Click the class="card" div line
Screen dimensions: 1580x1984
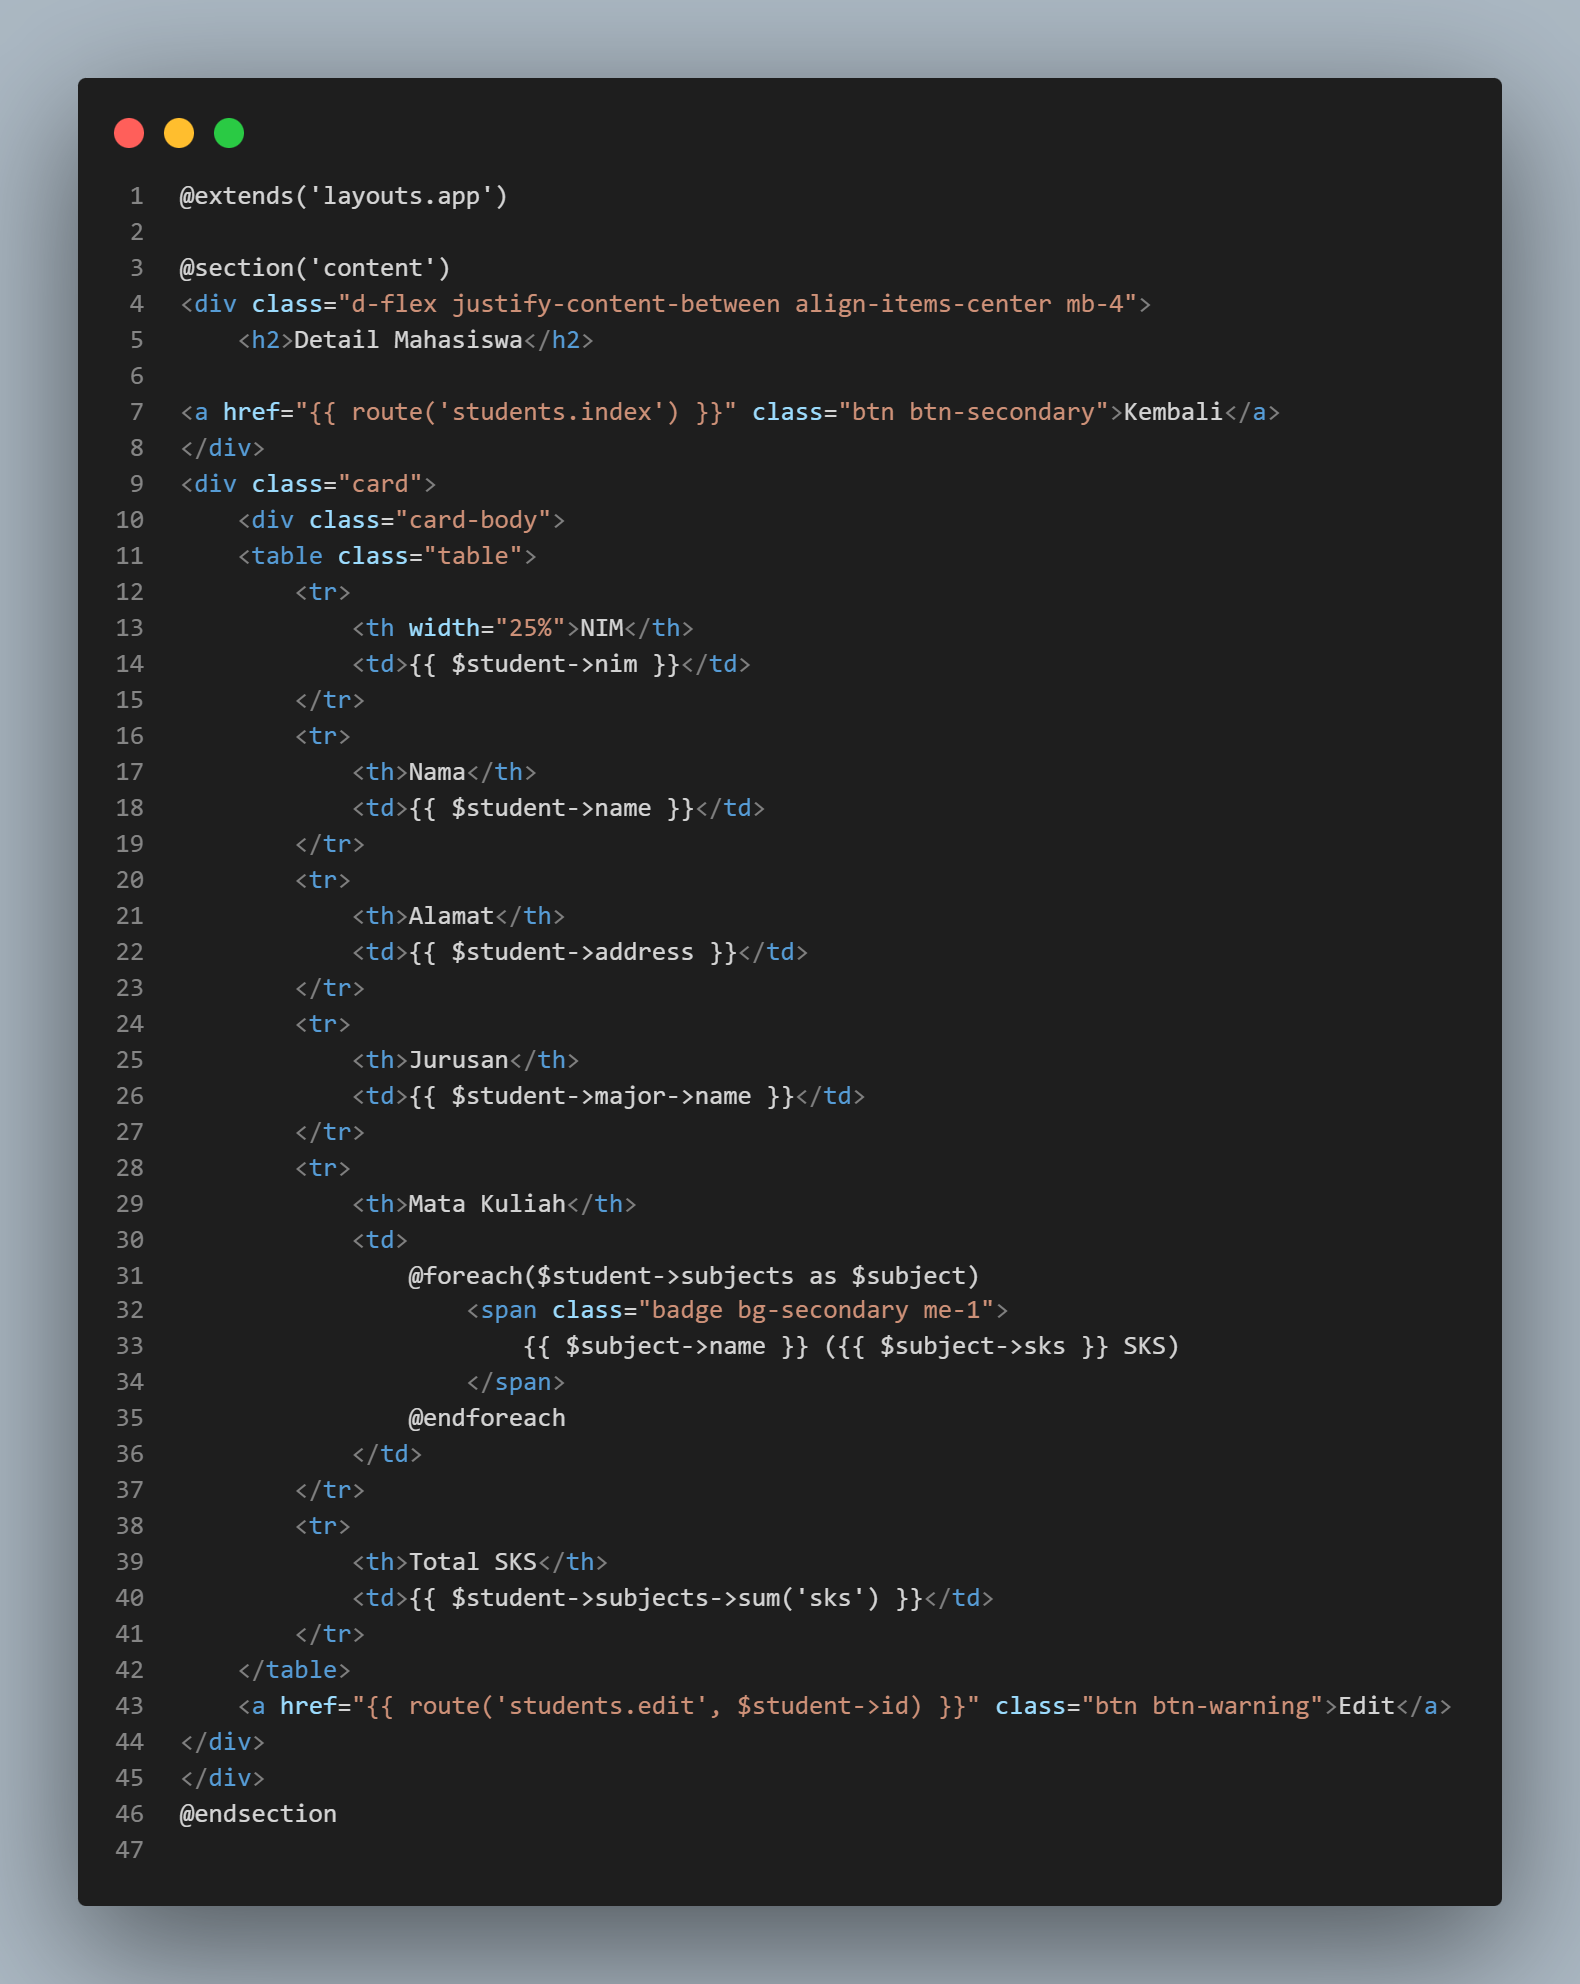click(x=308, y=484)
